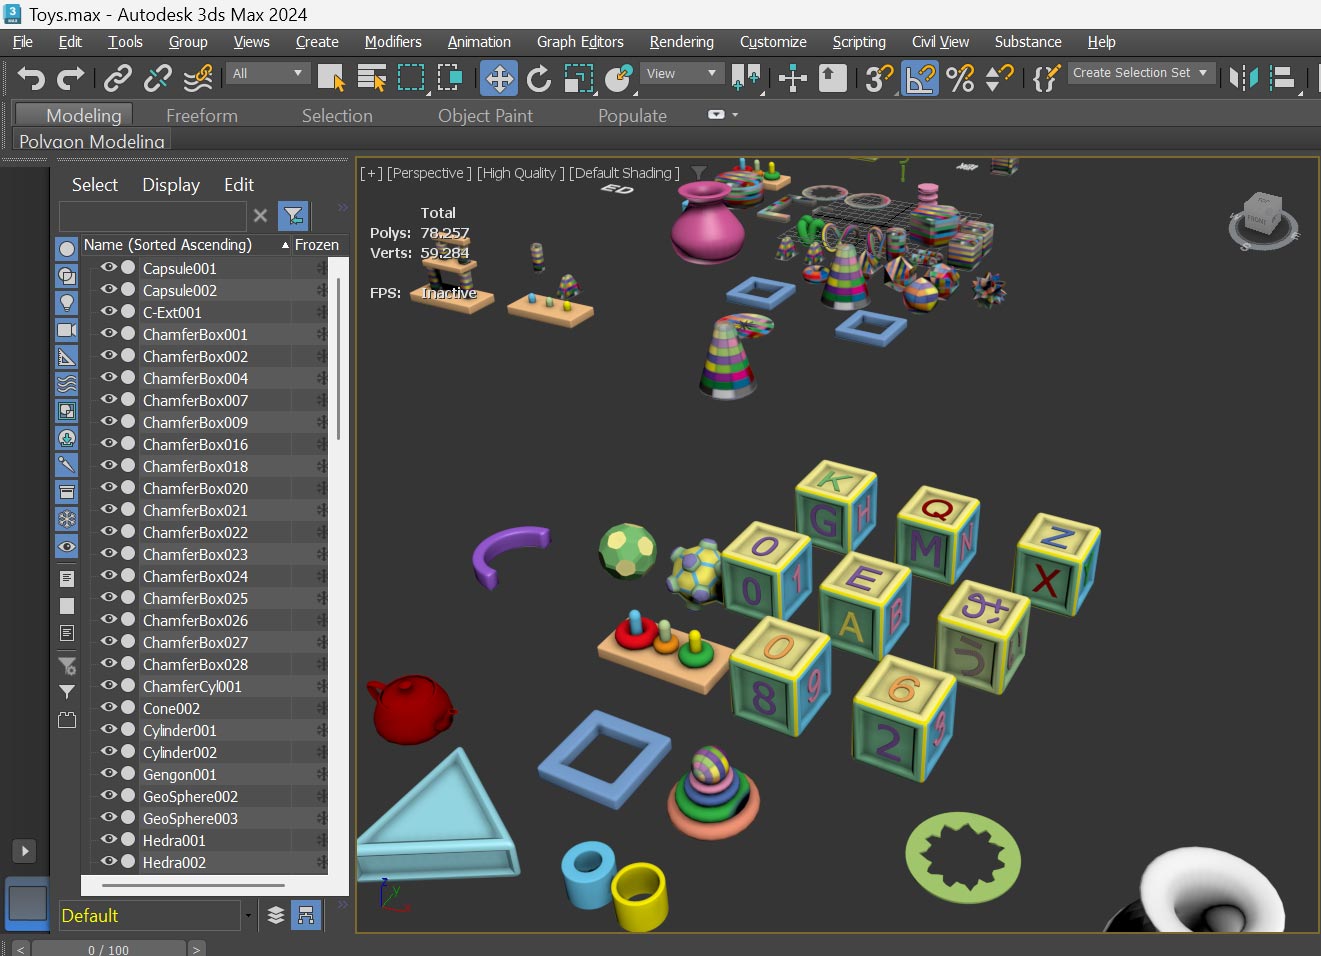Open the selection filter 'All' dropdown
Viewport: 1321px width, 956px height.
coord(267,74)
